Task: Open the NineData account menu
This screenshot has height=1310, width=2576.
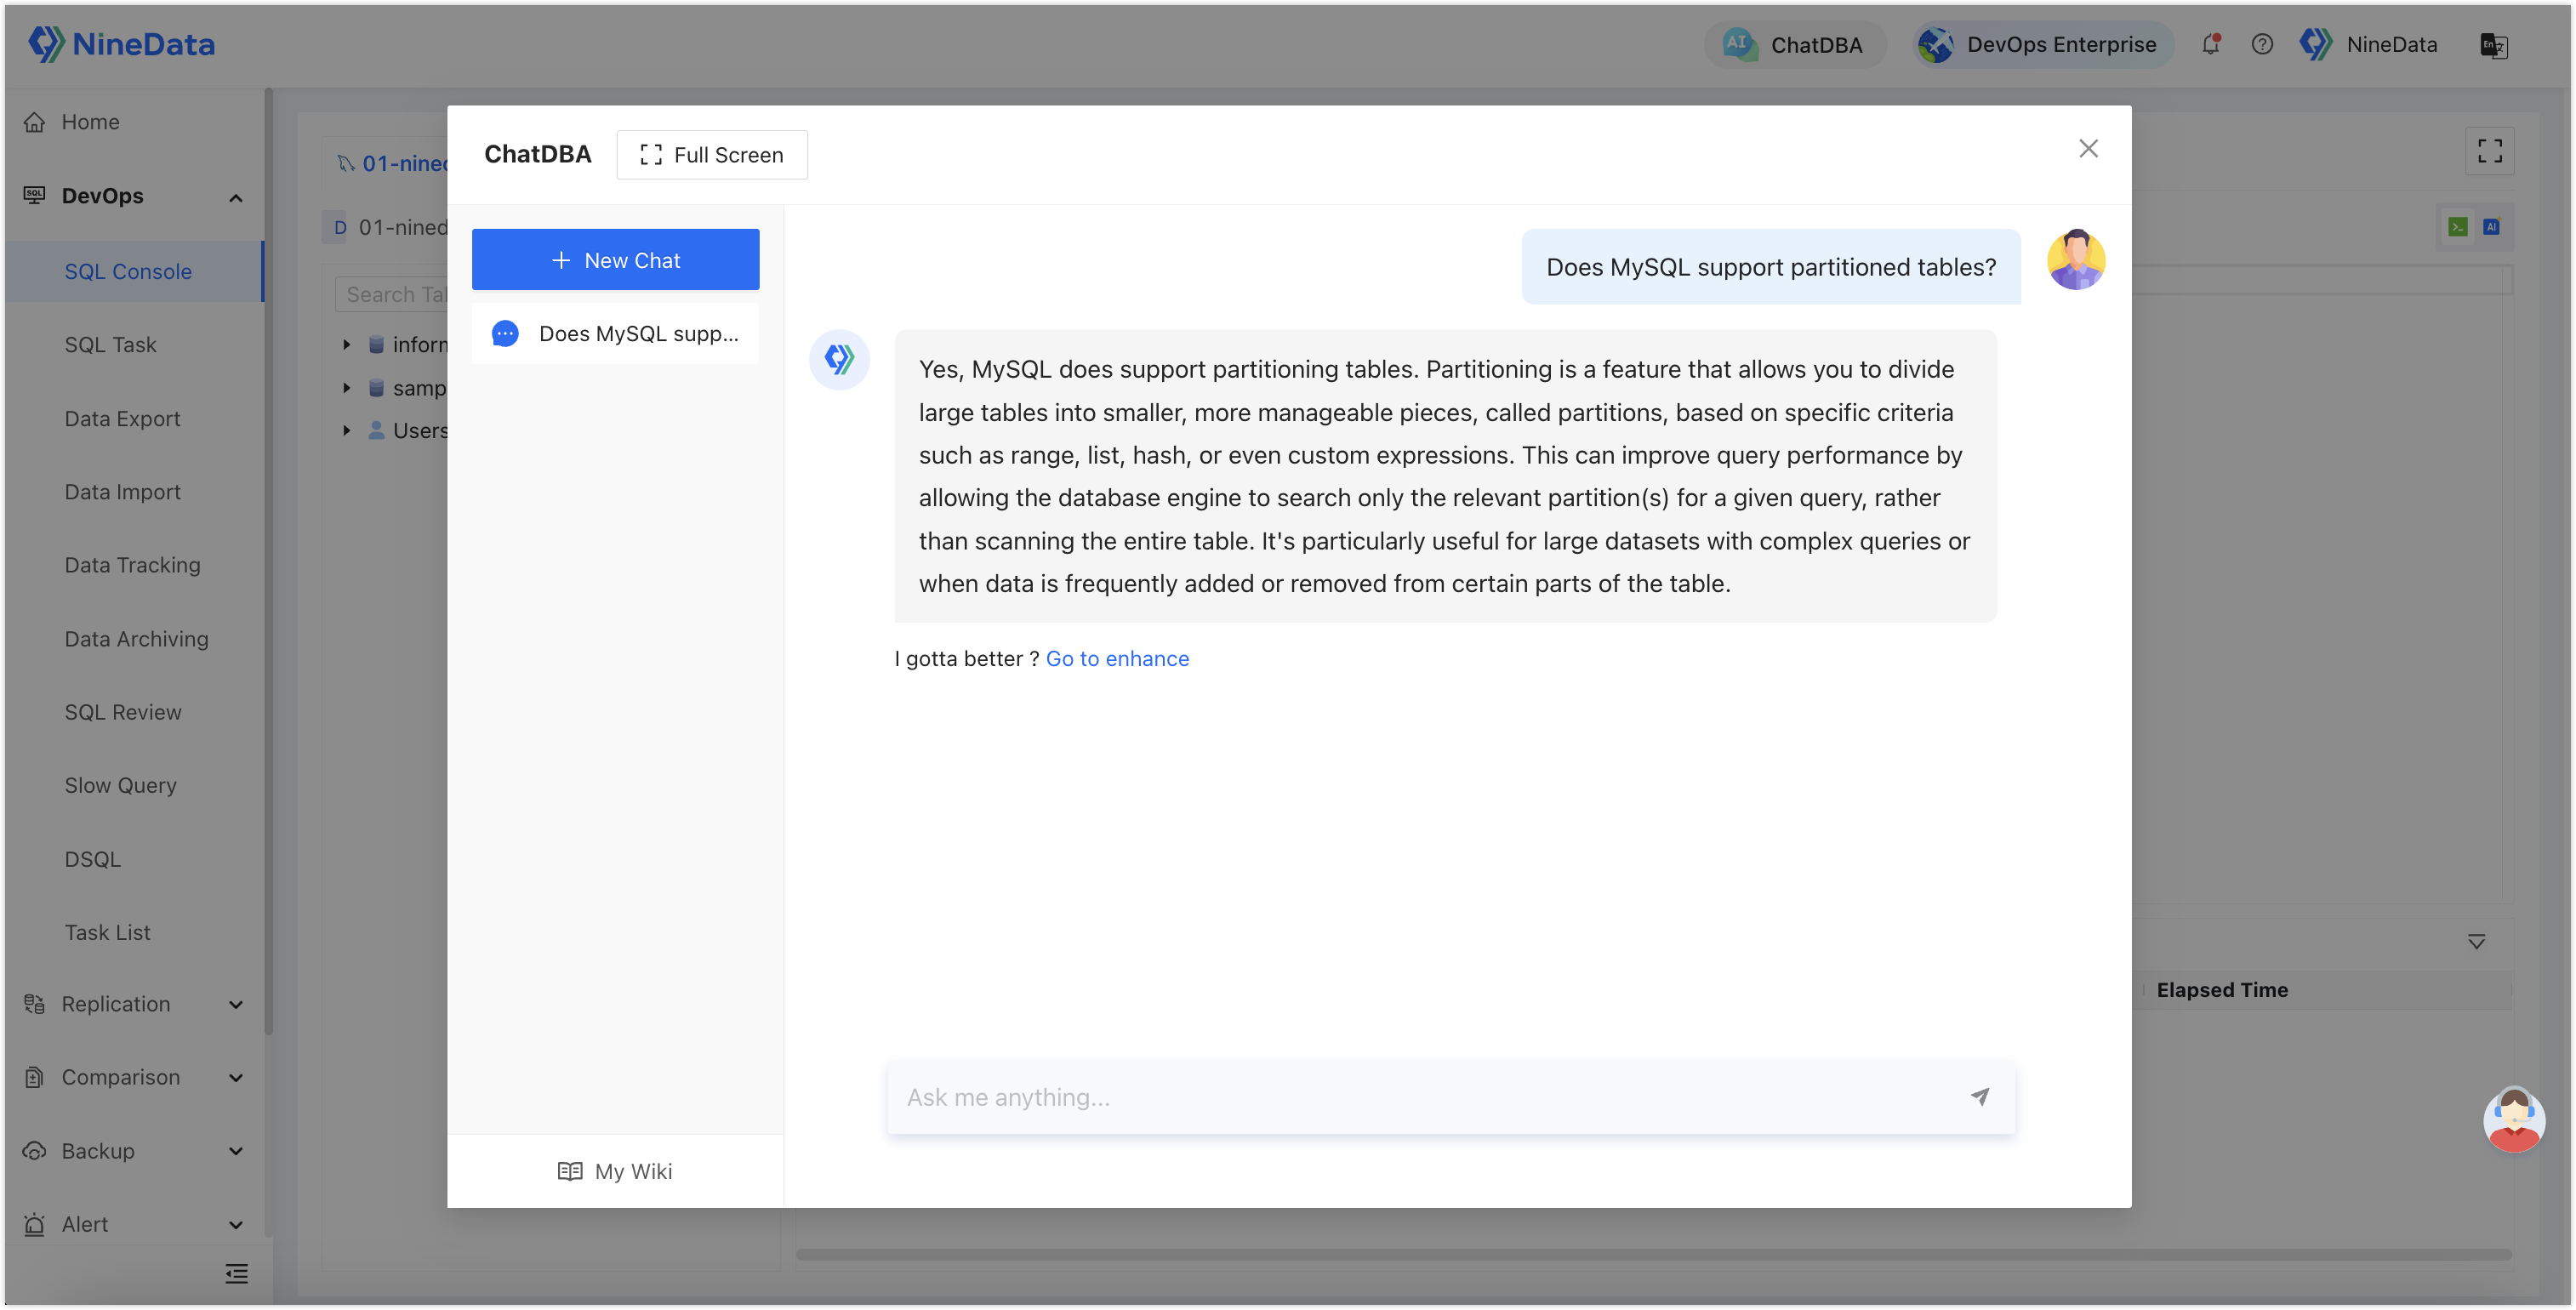Action: coord(2368,44)
